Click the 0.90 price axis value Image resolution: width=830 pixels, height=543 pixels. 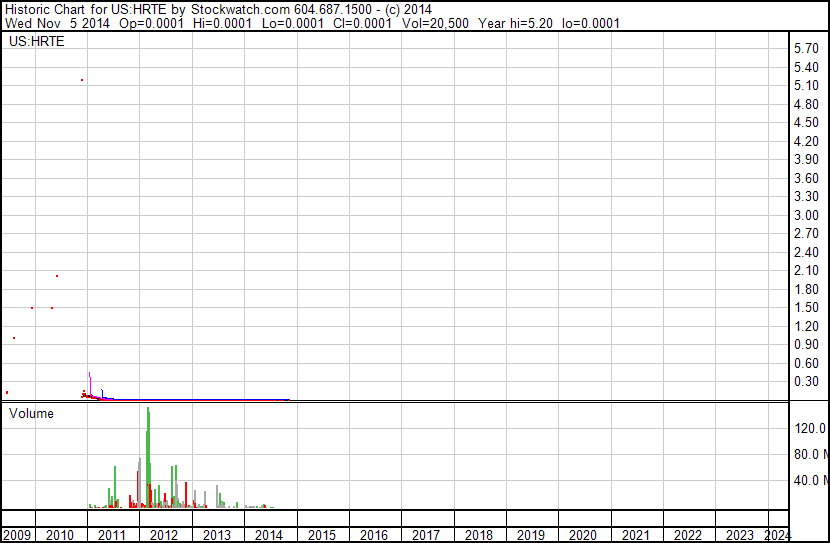(x=806, y=345)
